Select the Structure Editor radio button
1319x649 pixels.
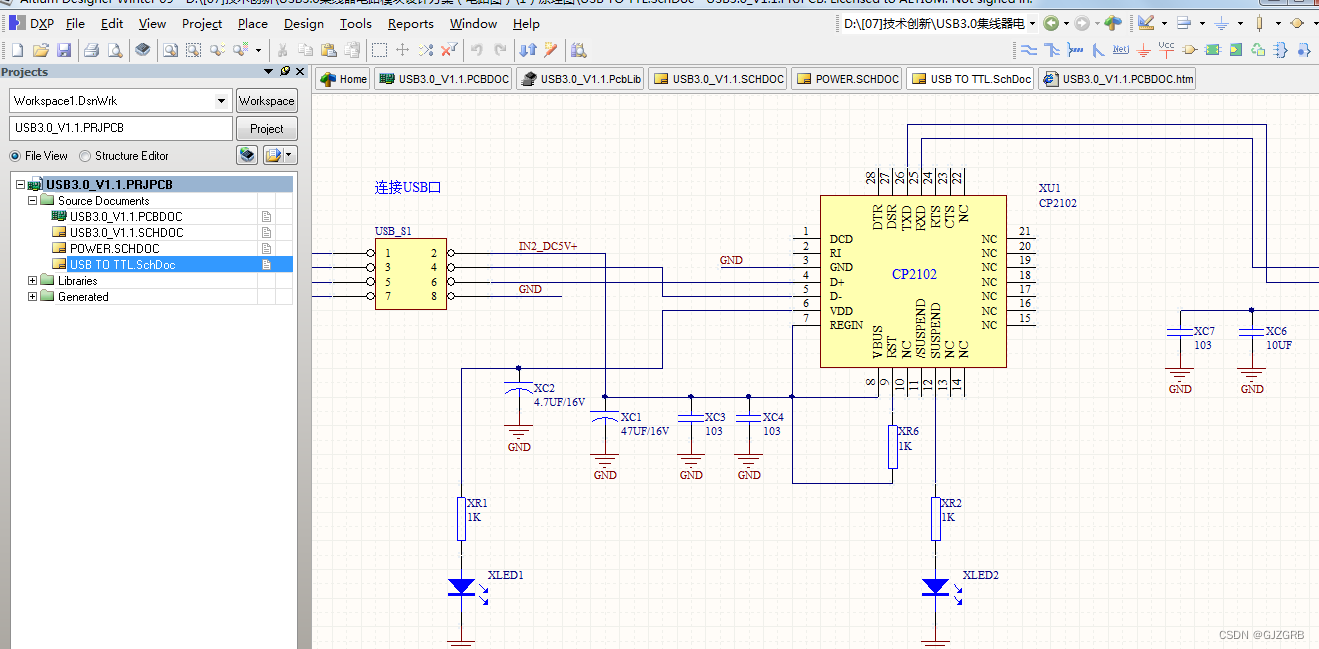click(x=85, y=156)
